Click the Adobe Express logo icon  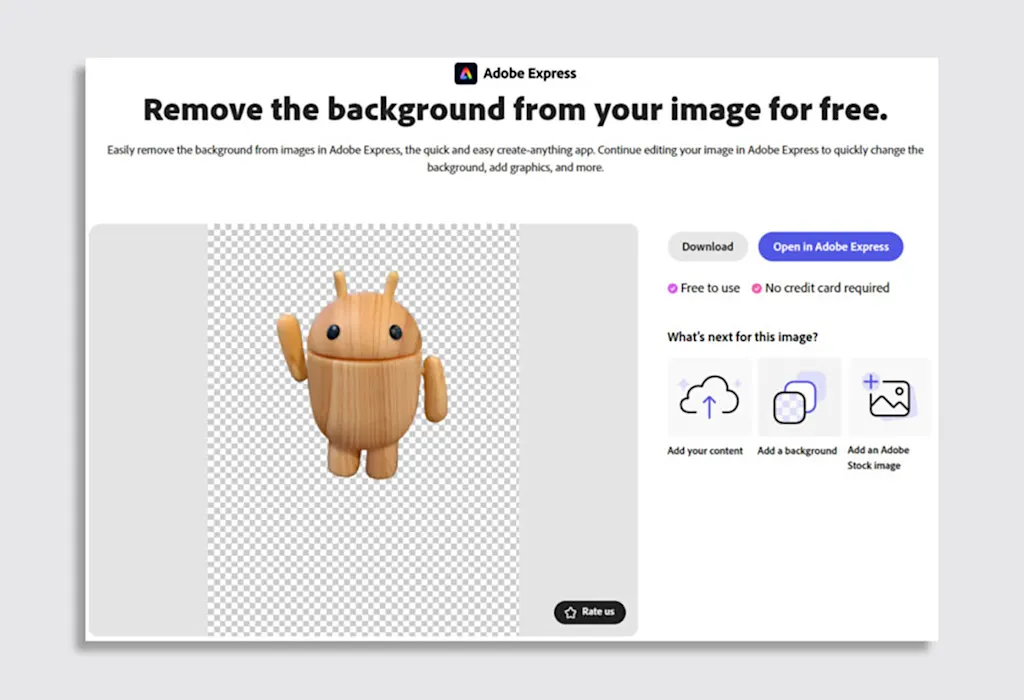click(x=466, y=73)
